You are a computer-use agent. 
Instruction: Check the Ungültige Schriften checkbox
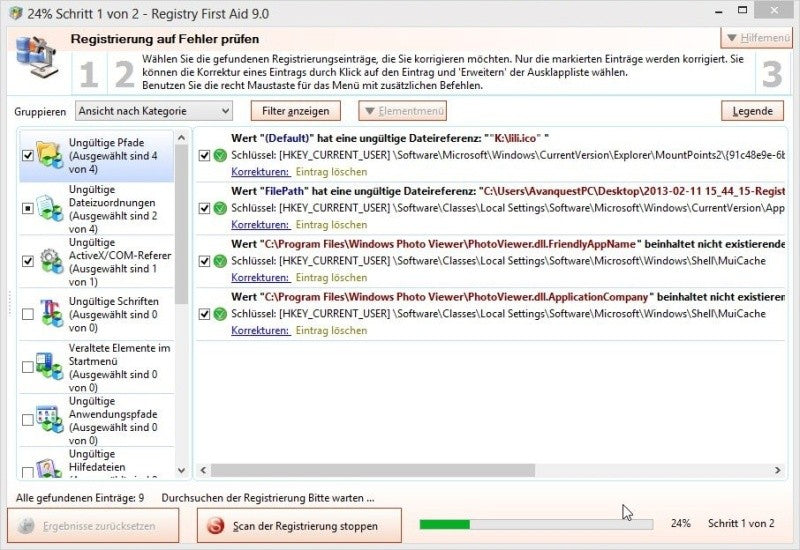pos(28,314)
